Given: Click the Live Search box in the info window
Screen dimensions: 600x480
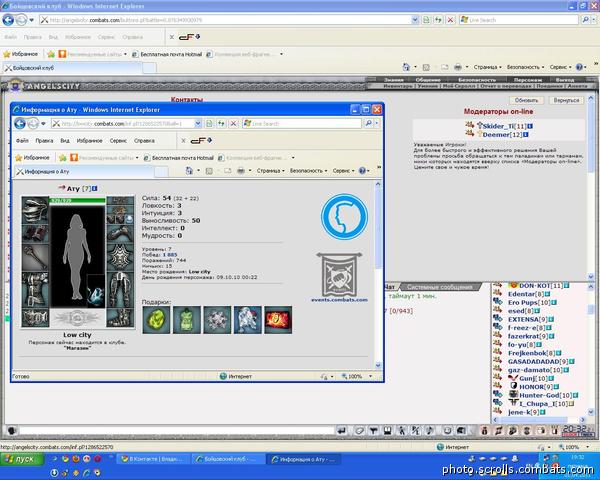Looking at the screenshot, I should pyautogui.click(x=302, y=123).
